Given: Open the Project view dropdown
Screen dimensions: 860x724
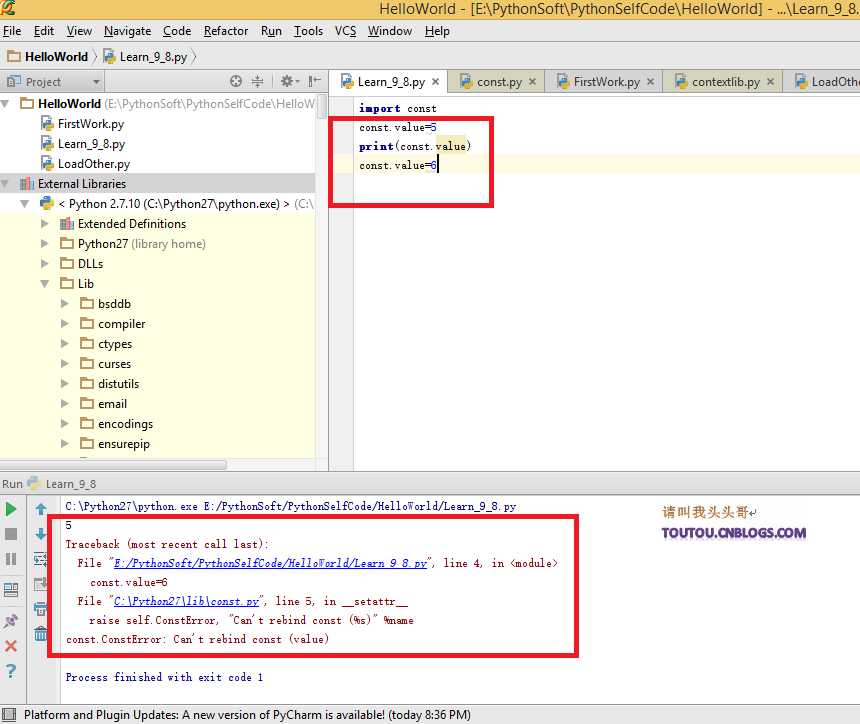Looking at the screenshot, I should (x=96, y=82).
